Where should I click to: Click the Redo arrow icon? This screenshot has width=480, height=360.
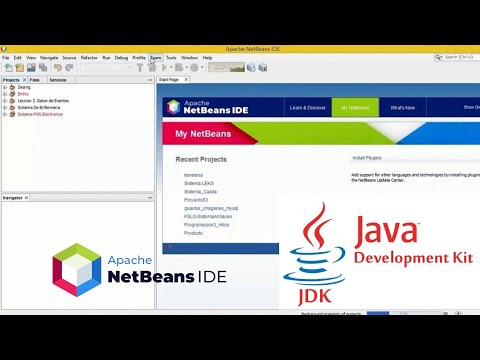click(x=69, y=68)
